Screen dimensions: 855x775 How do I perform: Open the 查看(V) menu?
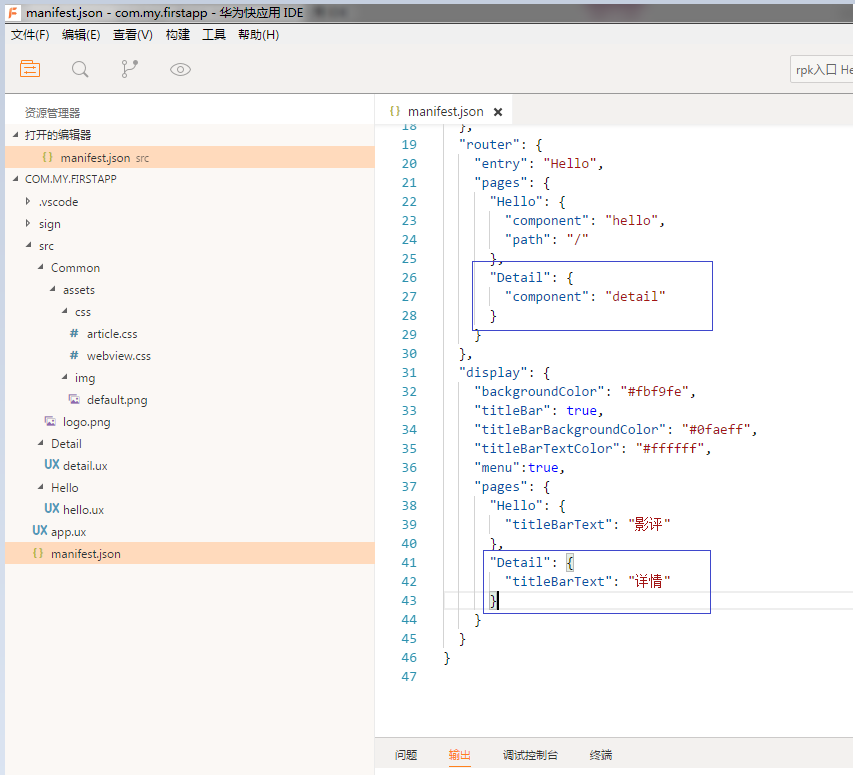133,35
